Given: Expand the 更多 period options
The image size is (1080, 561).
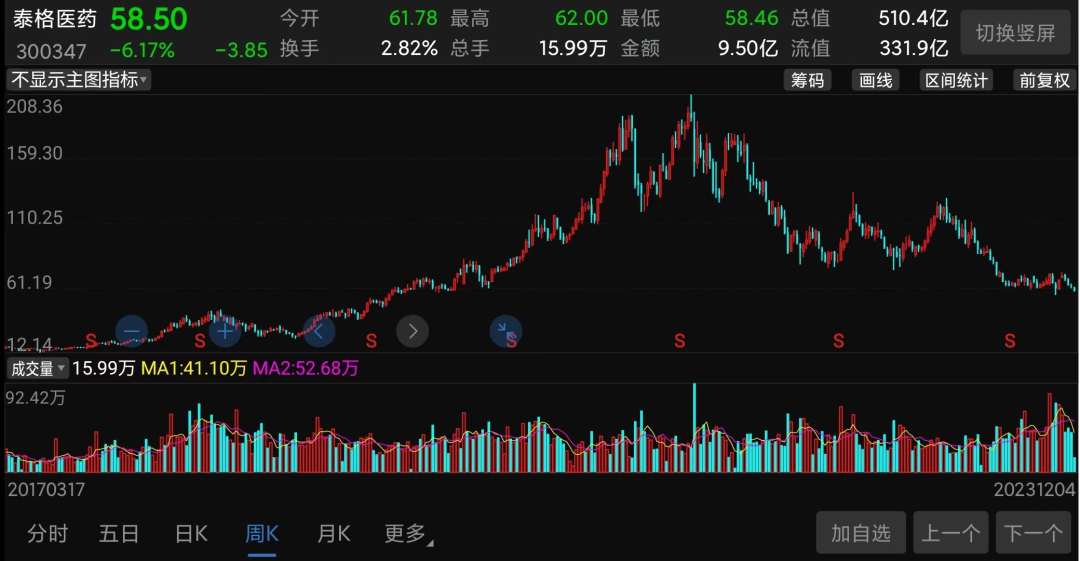Looking at the screenshot, I should pos(408,533).
